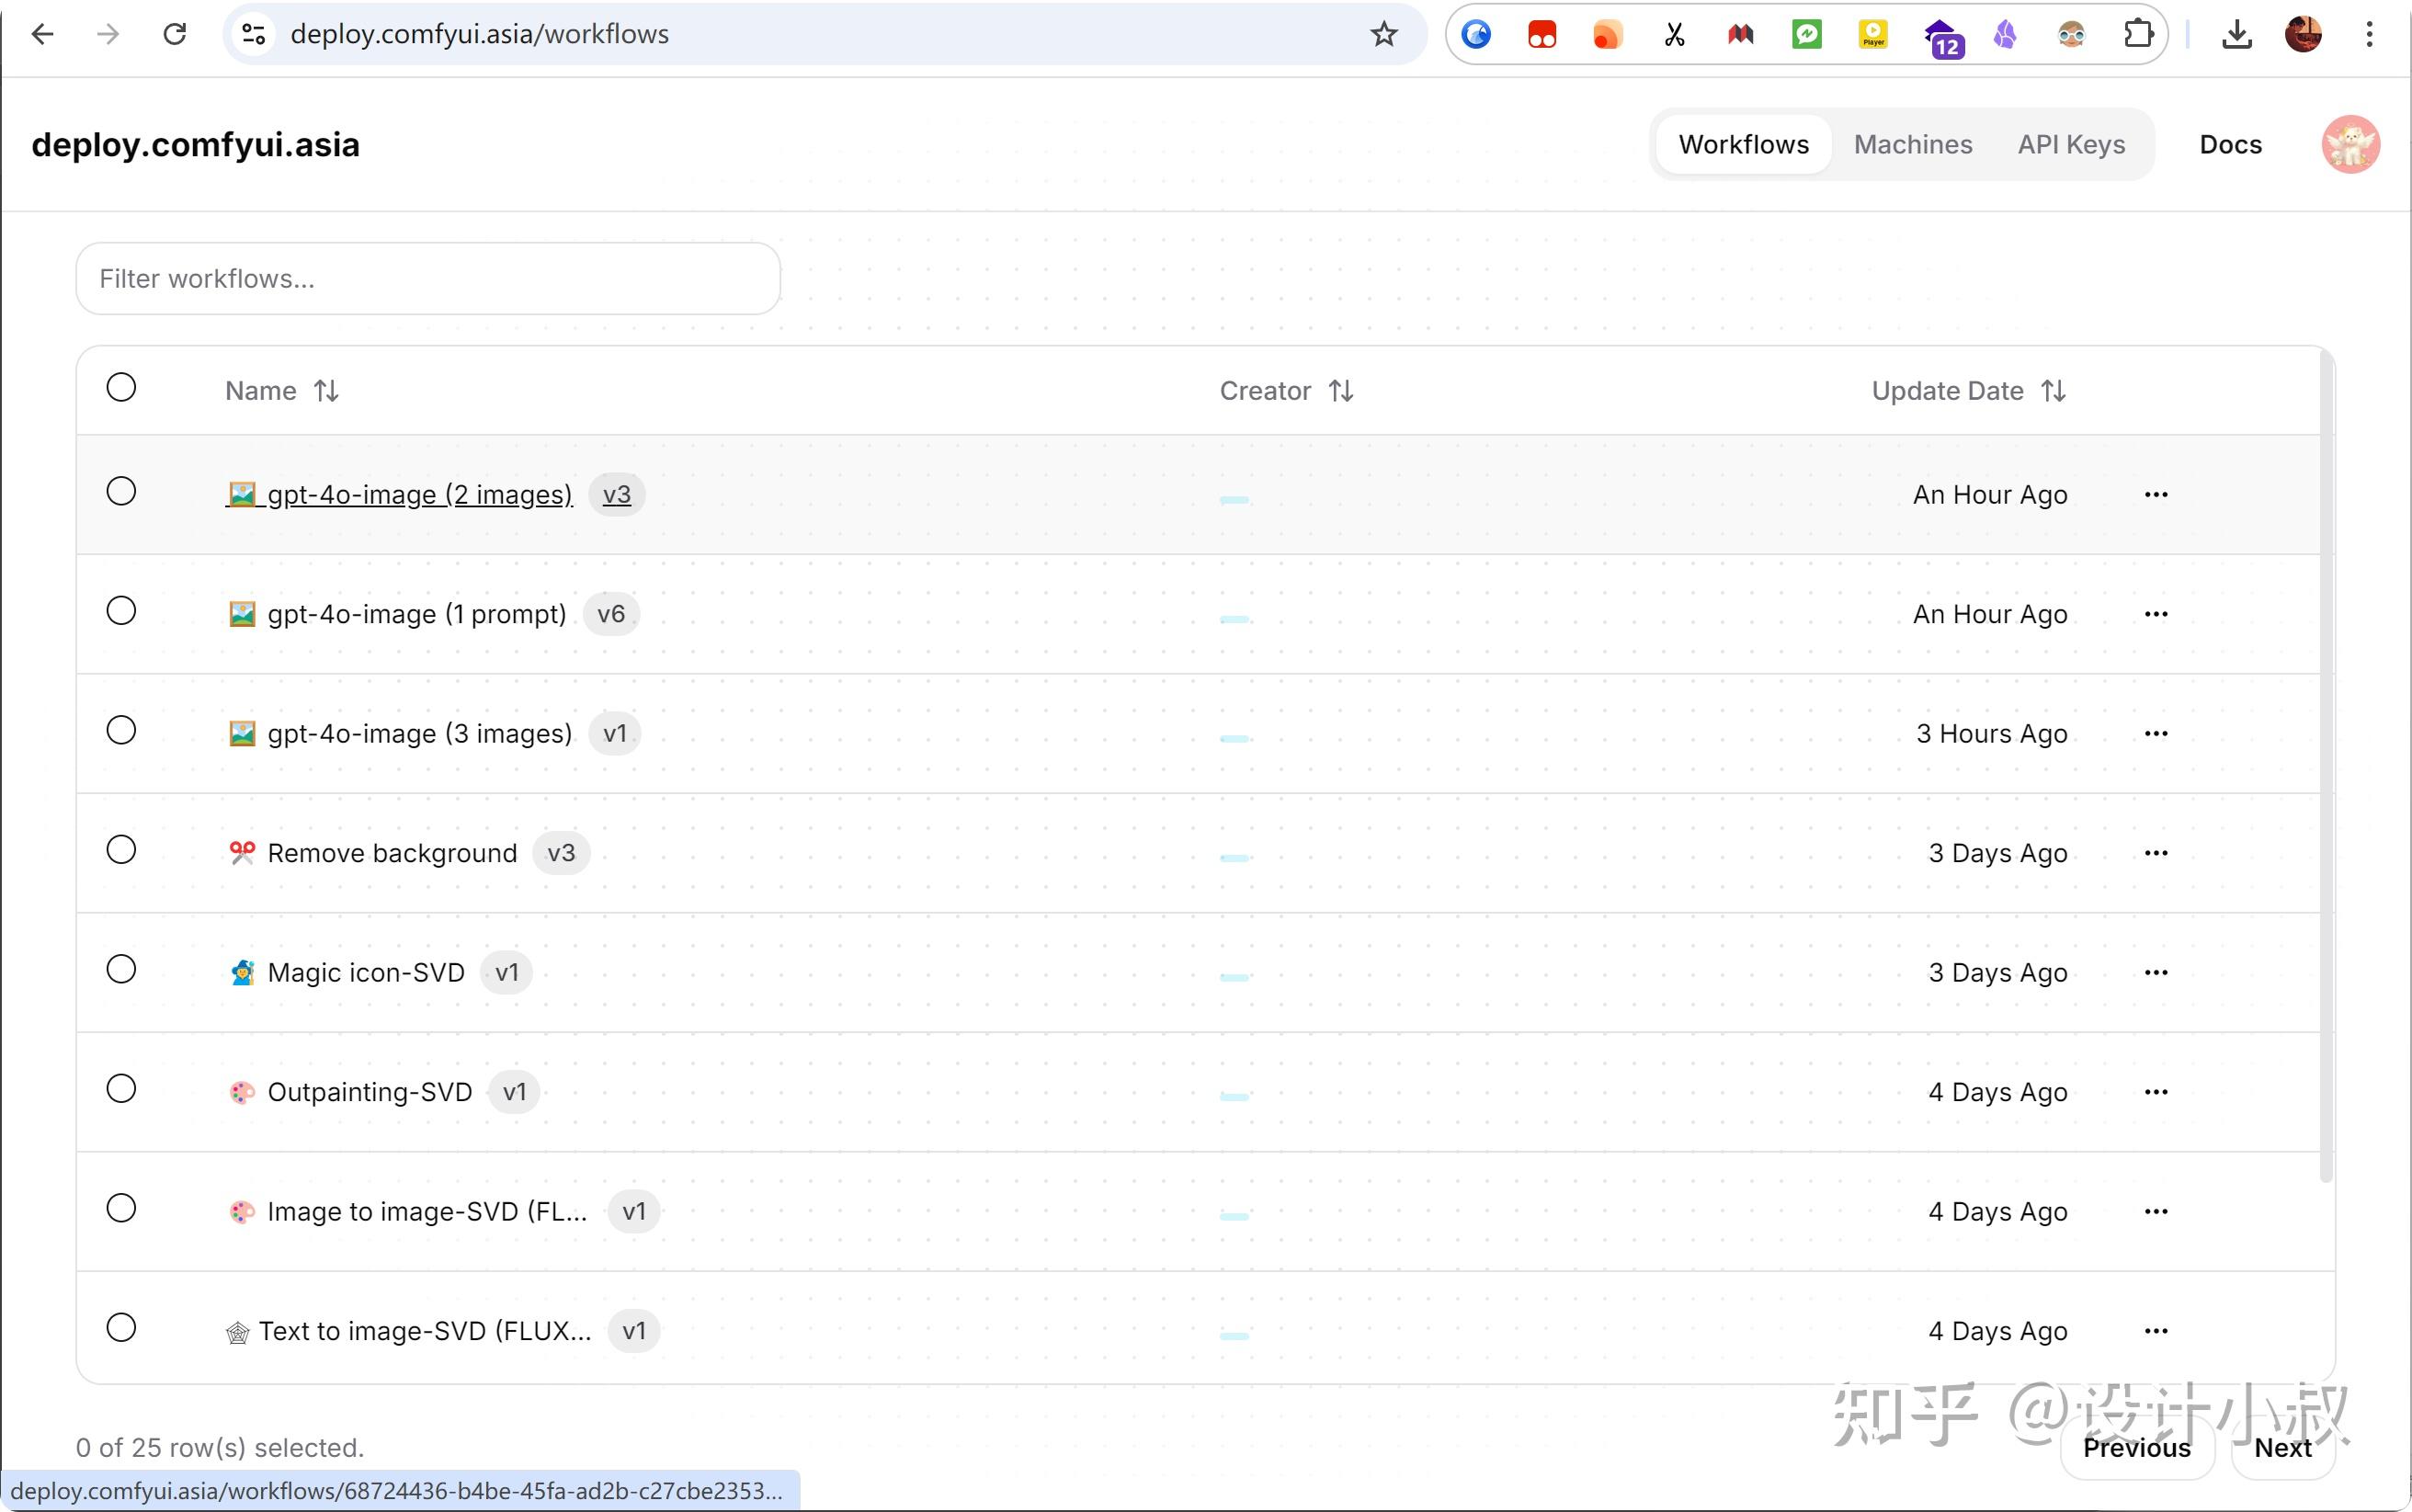Select the Remove background row checkbox
This screenshot has width=2412, height=1512.
pyautogui.click(x=121, y=850)
